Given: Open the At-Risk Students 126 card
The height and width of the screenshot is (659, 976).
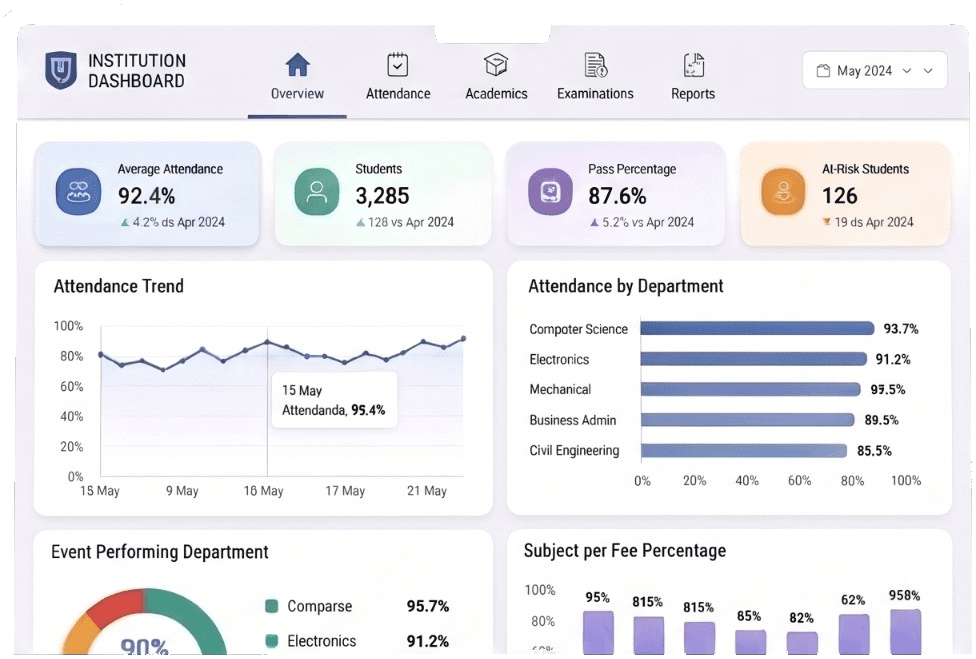Looking at the screenshot, I should pos(845,194).
